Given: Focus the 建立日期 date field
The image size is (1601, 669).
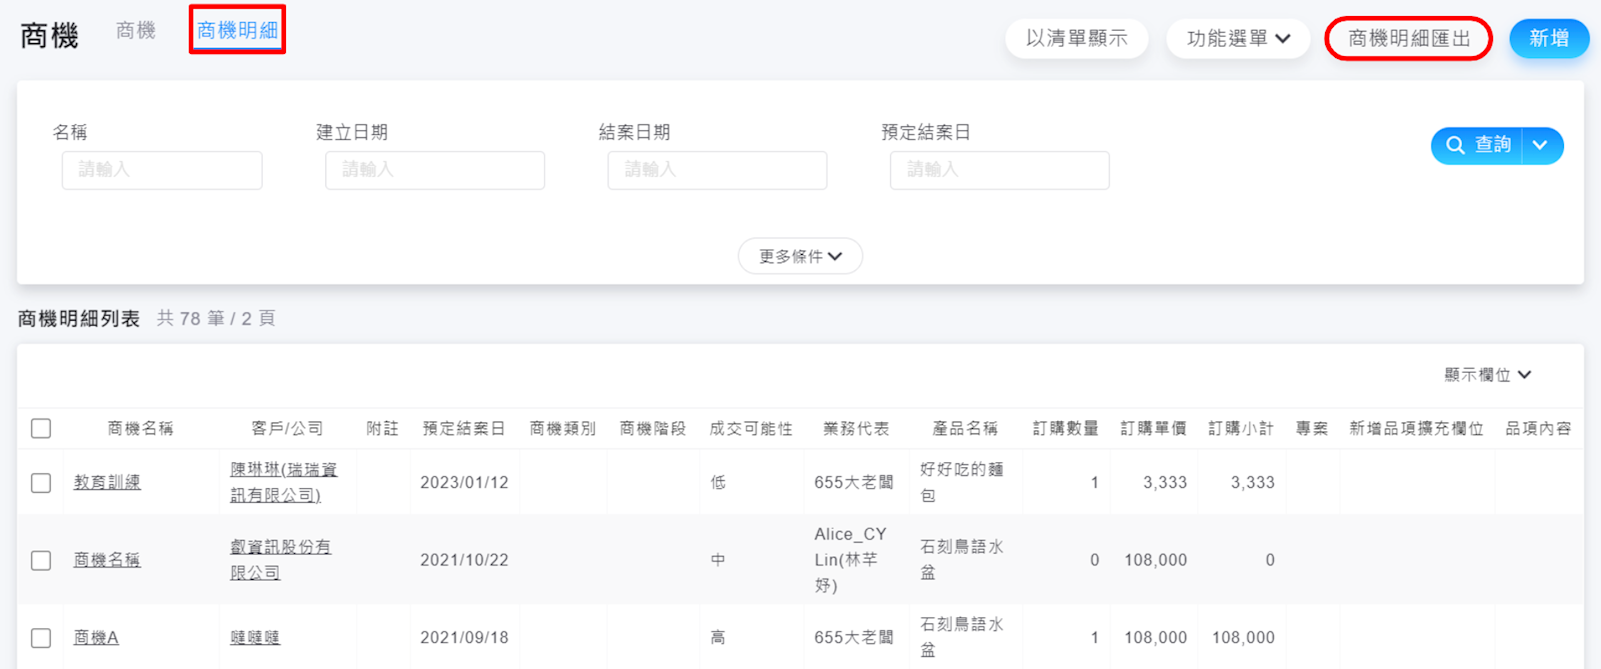Looking at the screenshot, I should [x=434, y=170].
